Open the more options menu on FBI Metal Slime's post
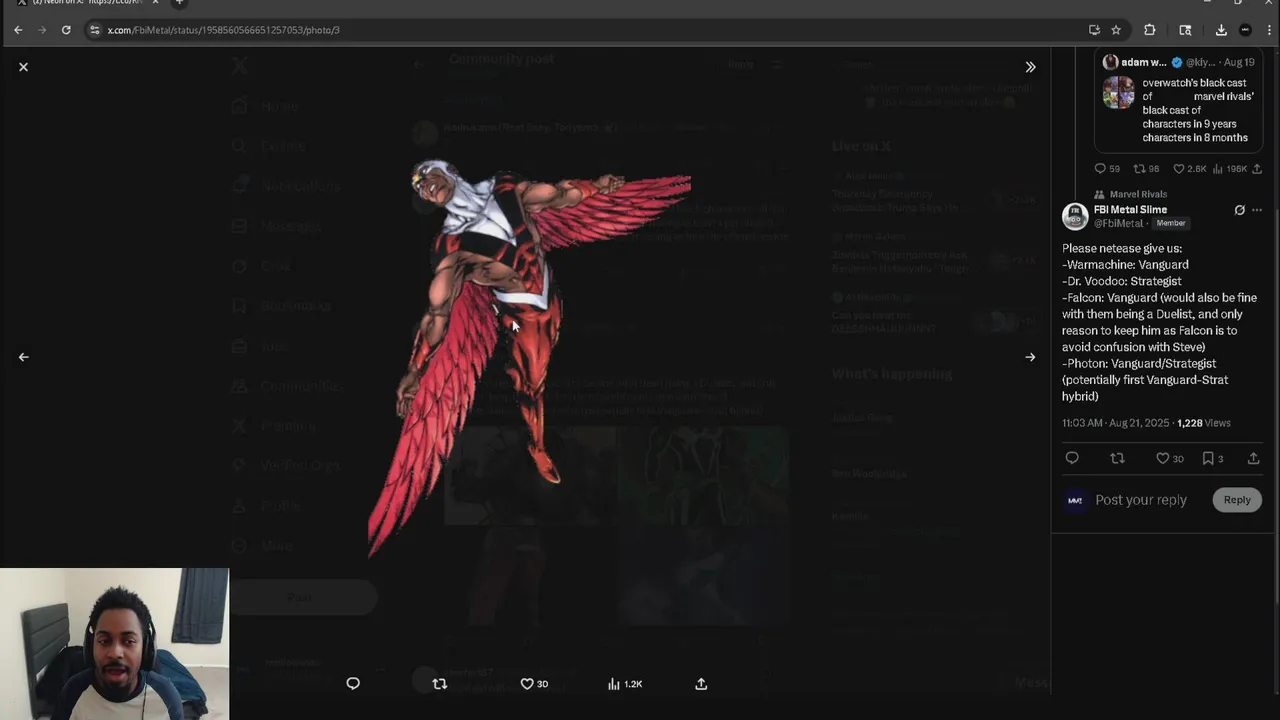1280x720 pixels. (1257, 210)
